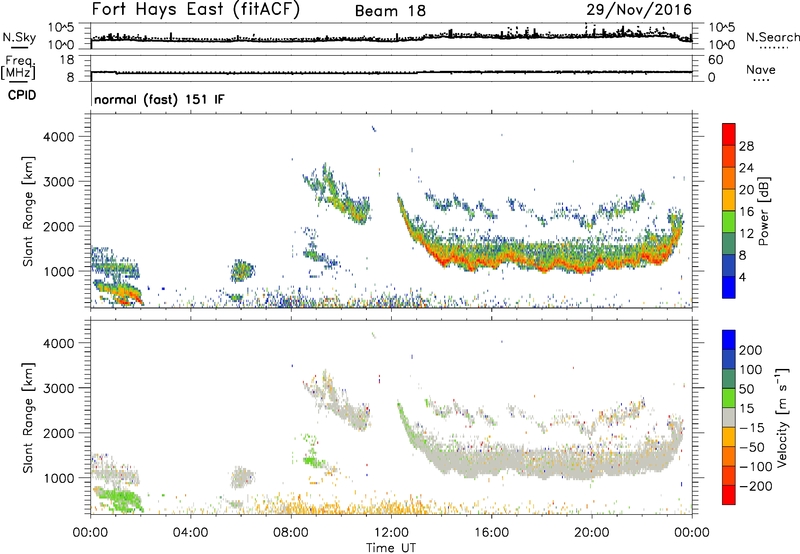
Task: Click the dotted line sample under Nave
Action: pos(761,80)
